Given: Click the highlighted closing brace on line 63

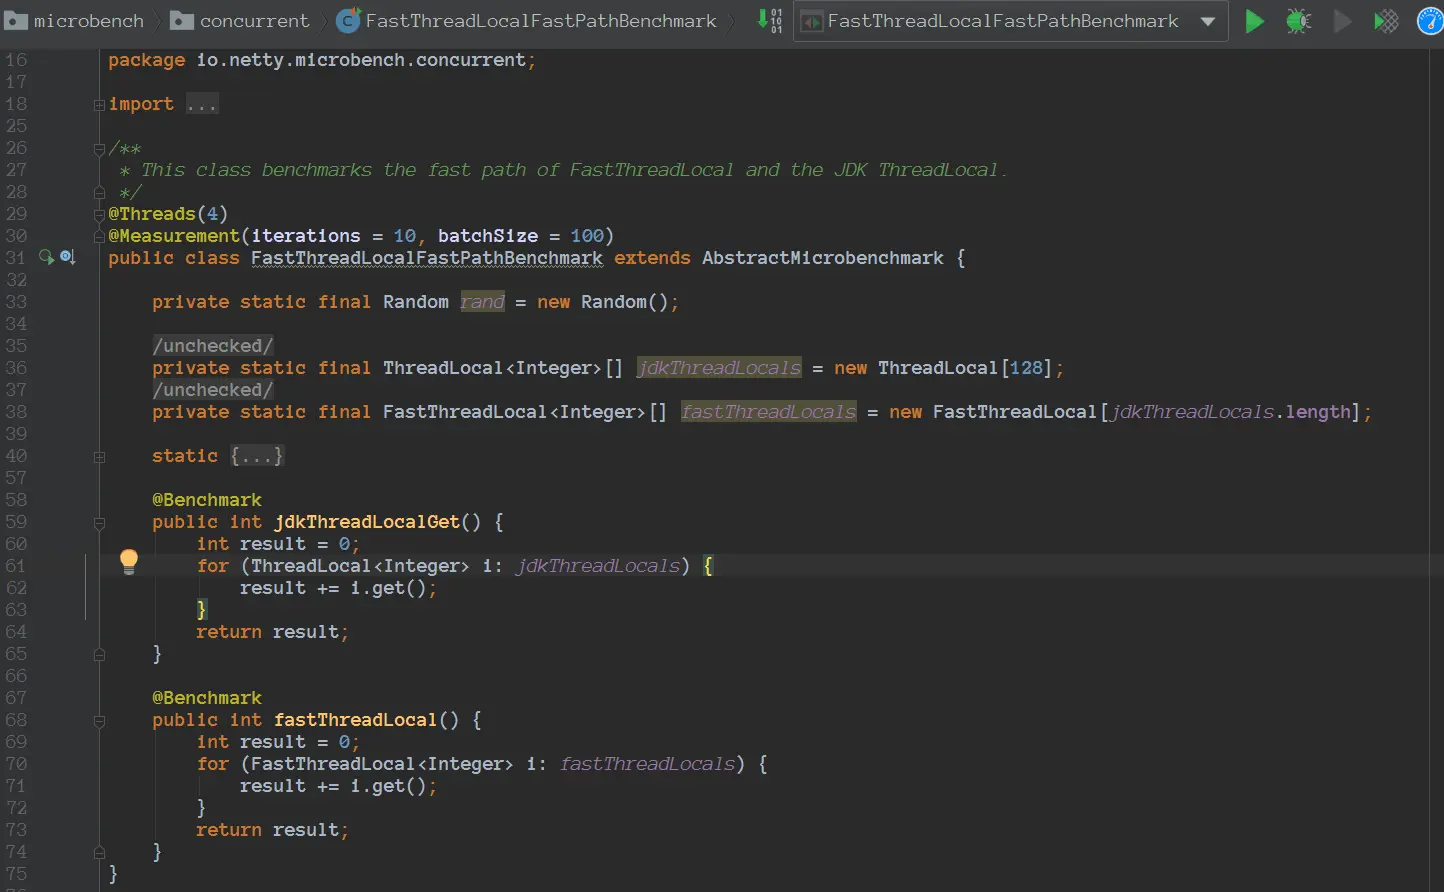Looking at the screenshot, I should [x=201, y=610].
